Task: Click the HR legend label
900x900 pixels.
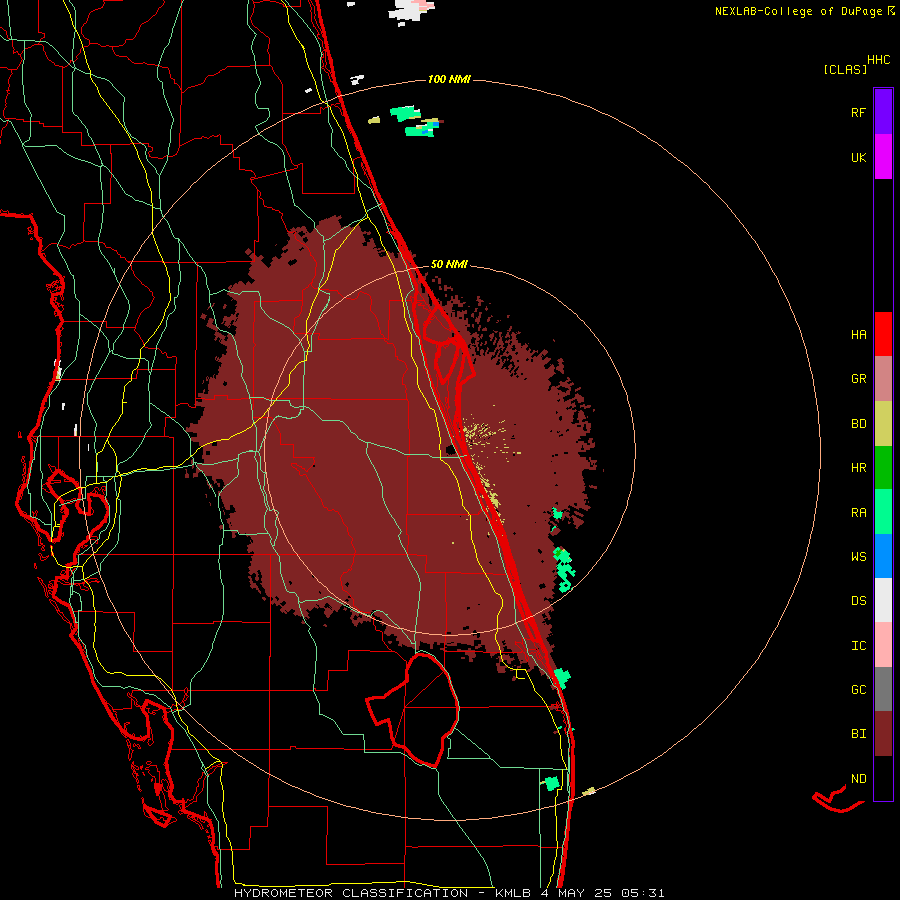Action: [858, 468]
